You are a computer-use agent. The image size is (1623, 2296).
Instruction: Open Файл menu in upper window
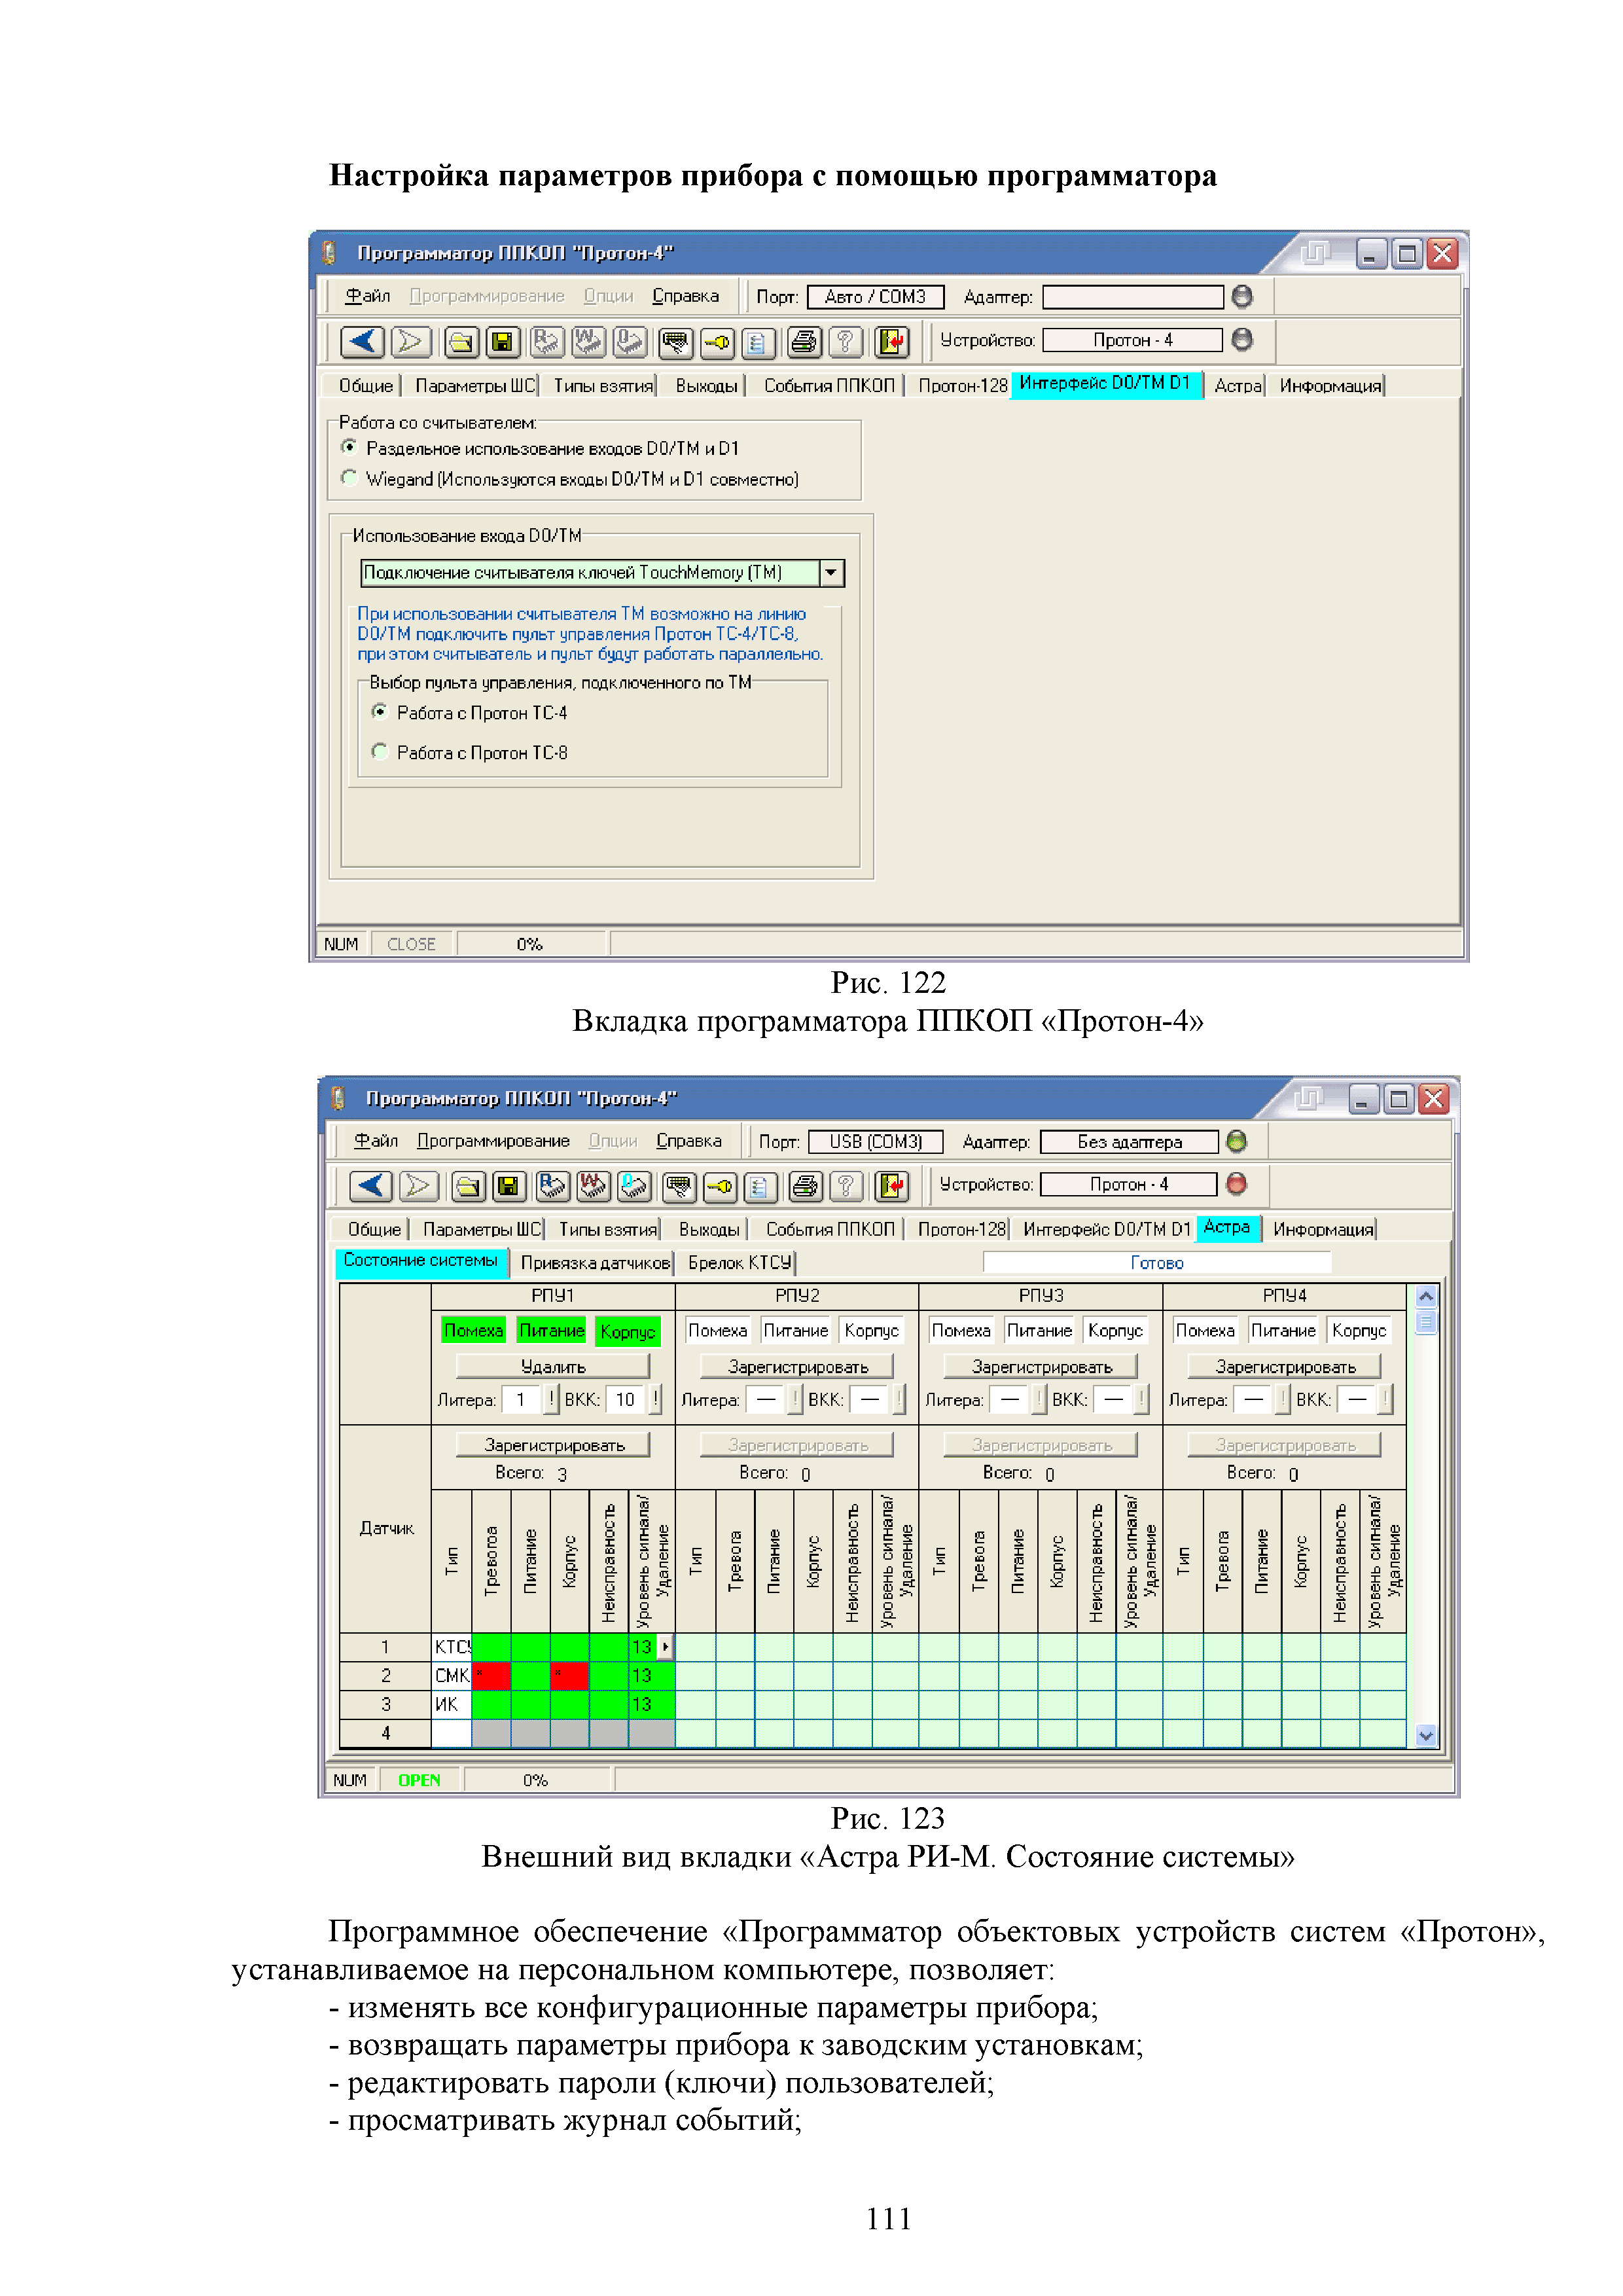[367, 296]
